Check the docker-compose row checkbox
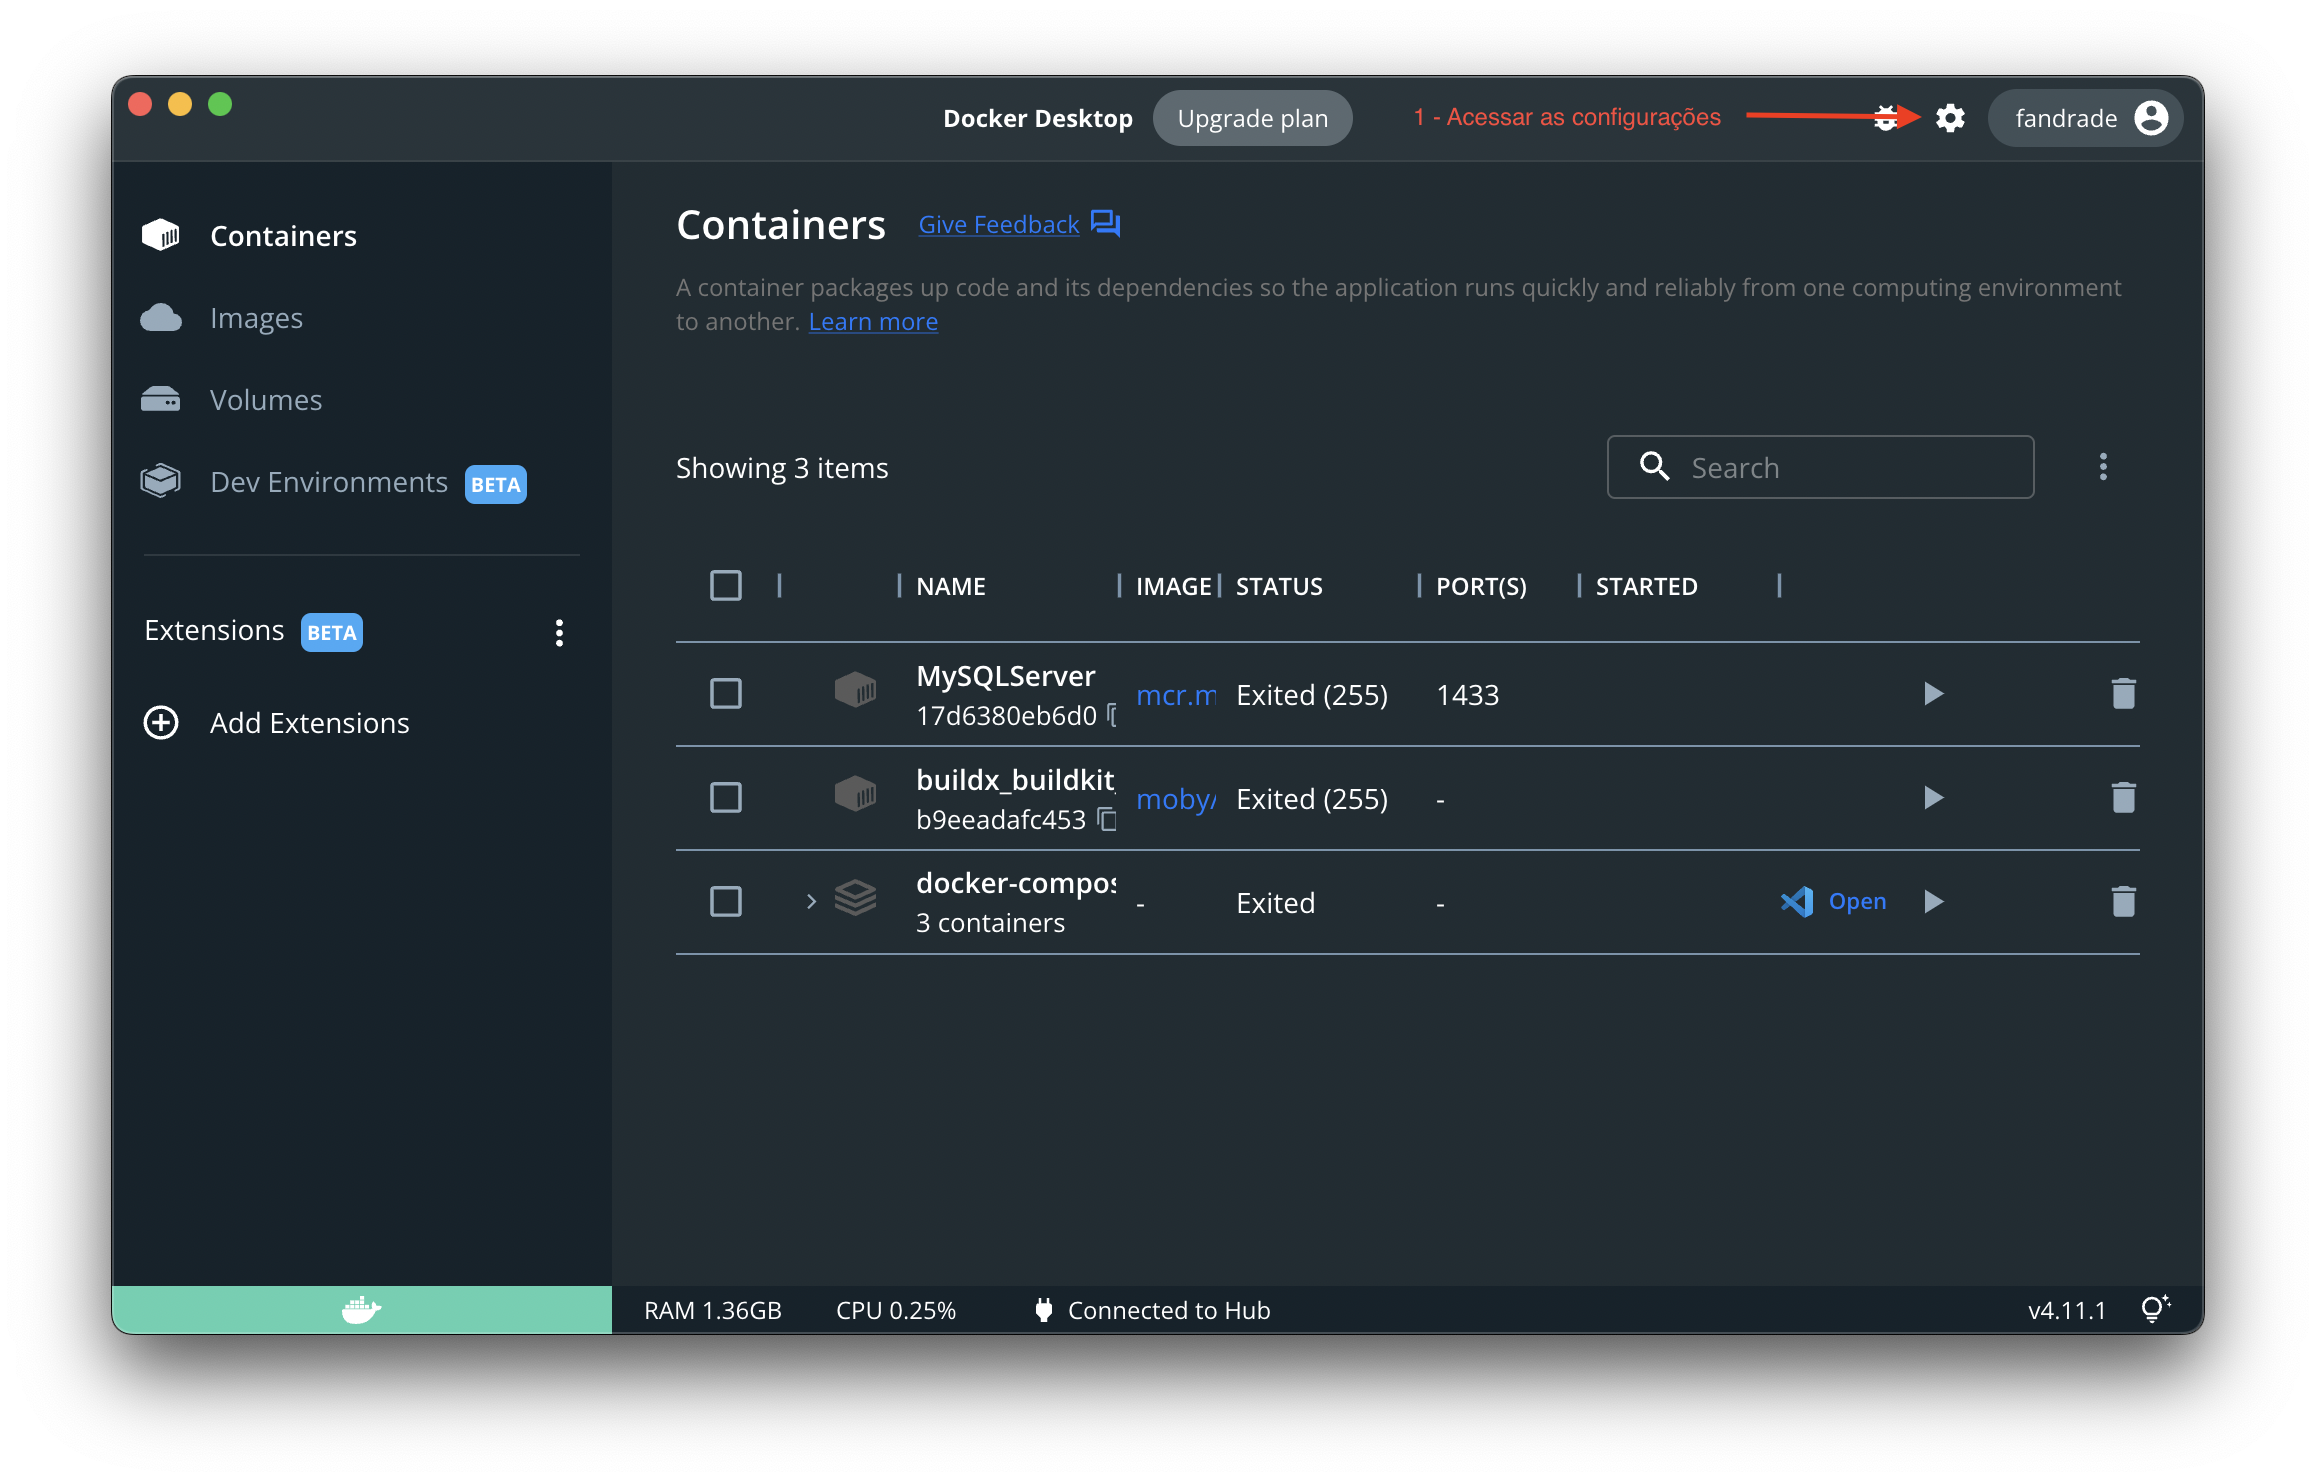Screen dimensions: 2316x1482 point(725,901)
